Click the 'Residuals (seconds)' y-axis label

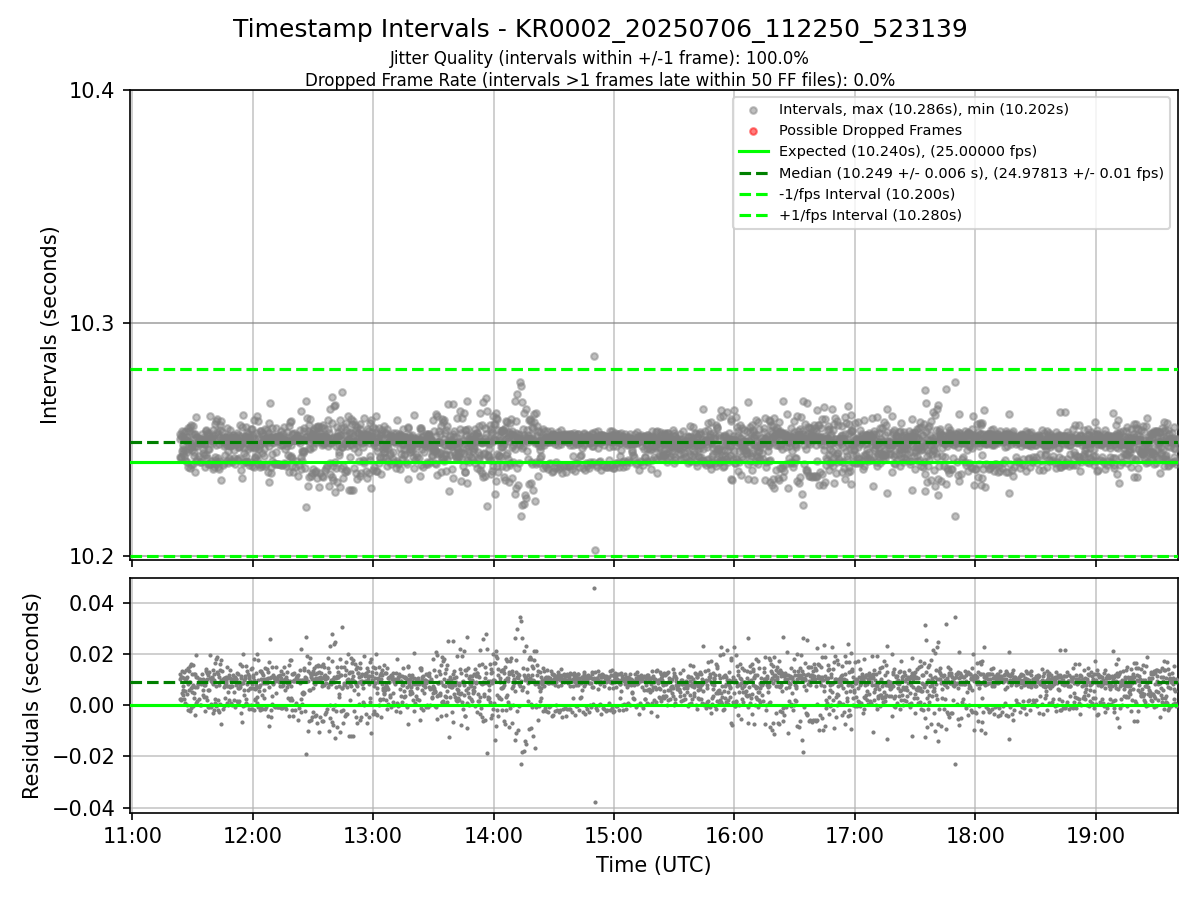click(31, 696)
